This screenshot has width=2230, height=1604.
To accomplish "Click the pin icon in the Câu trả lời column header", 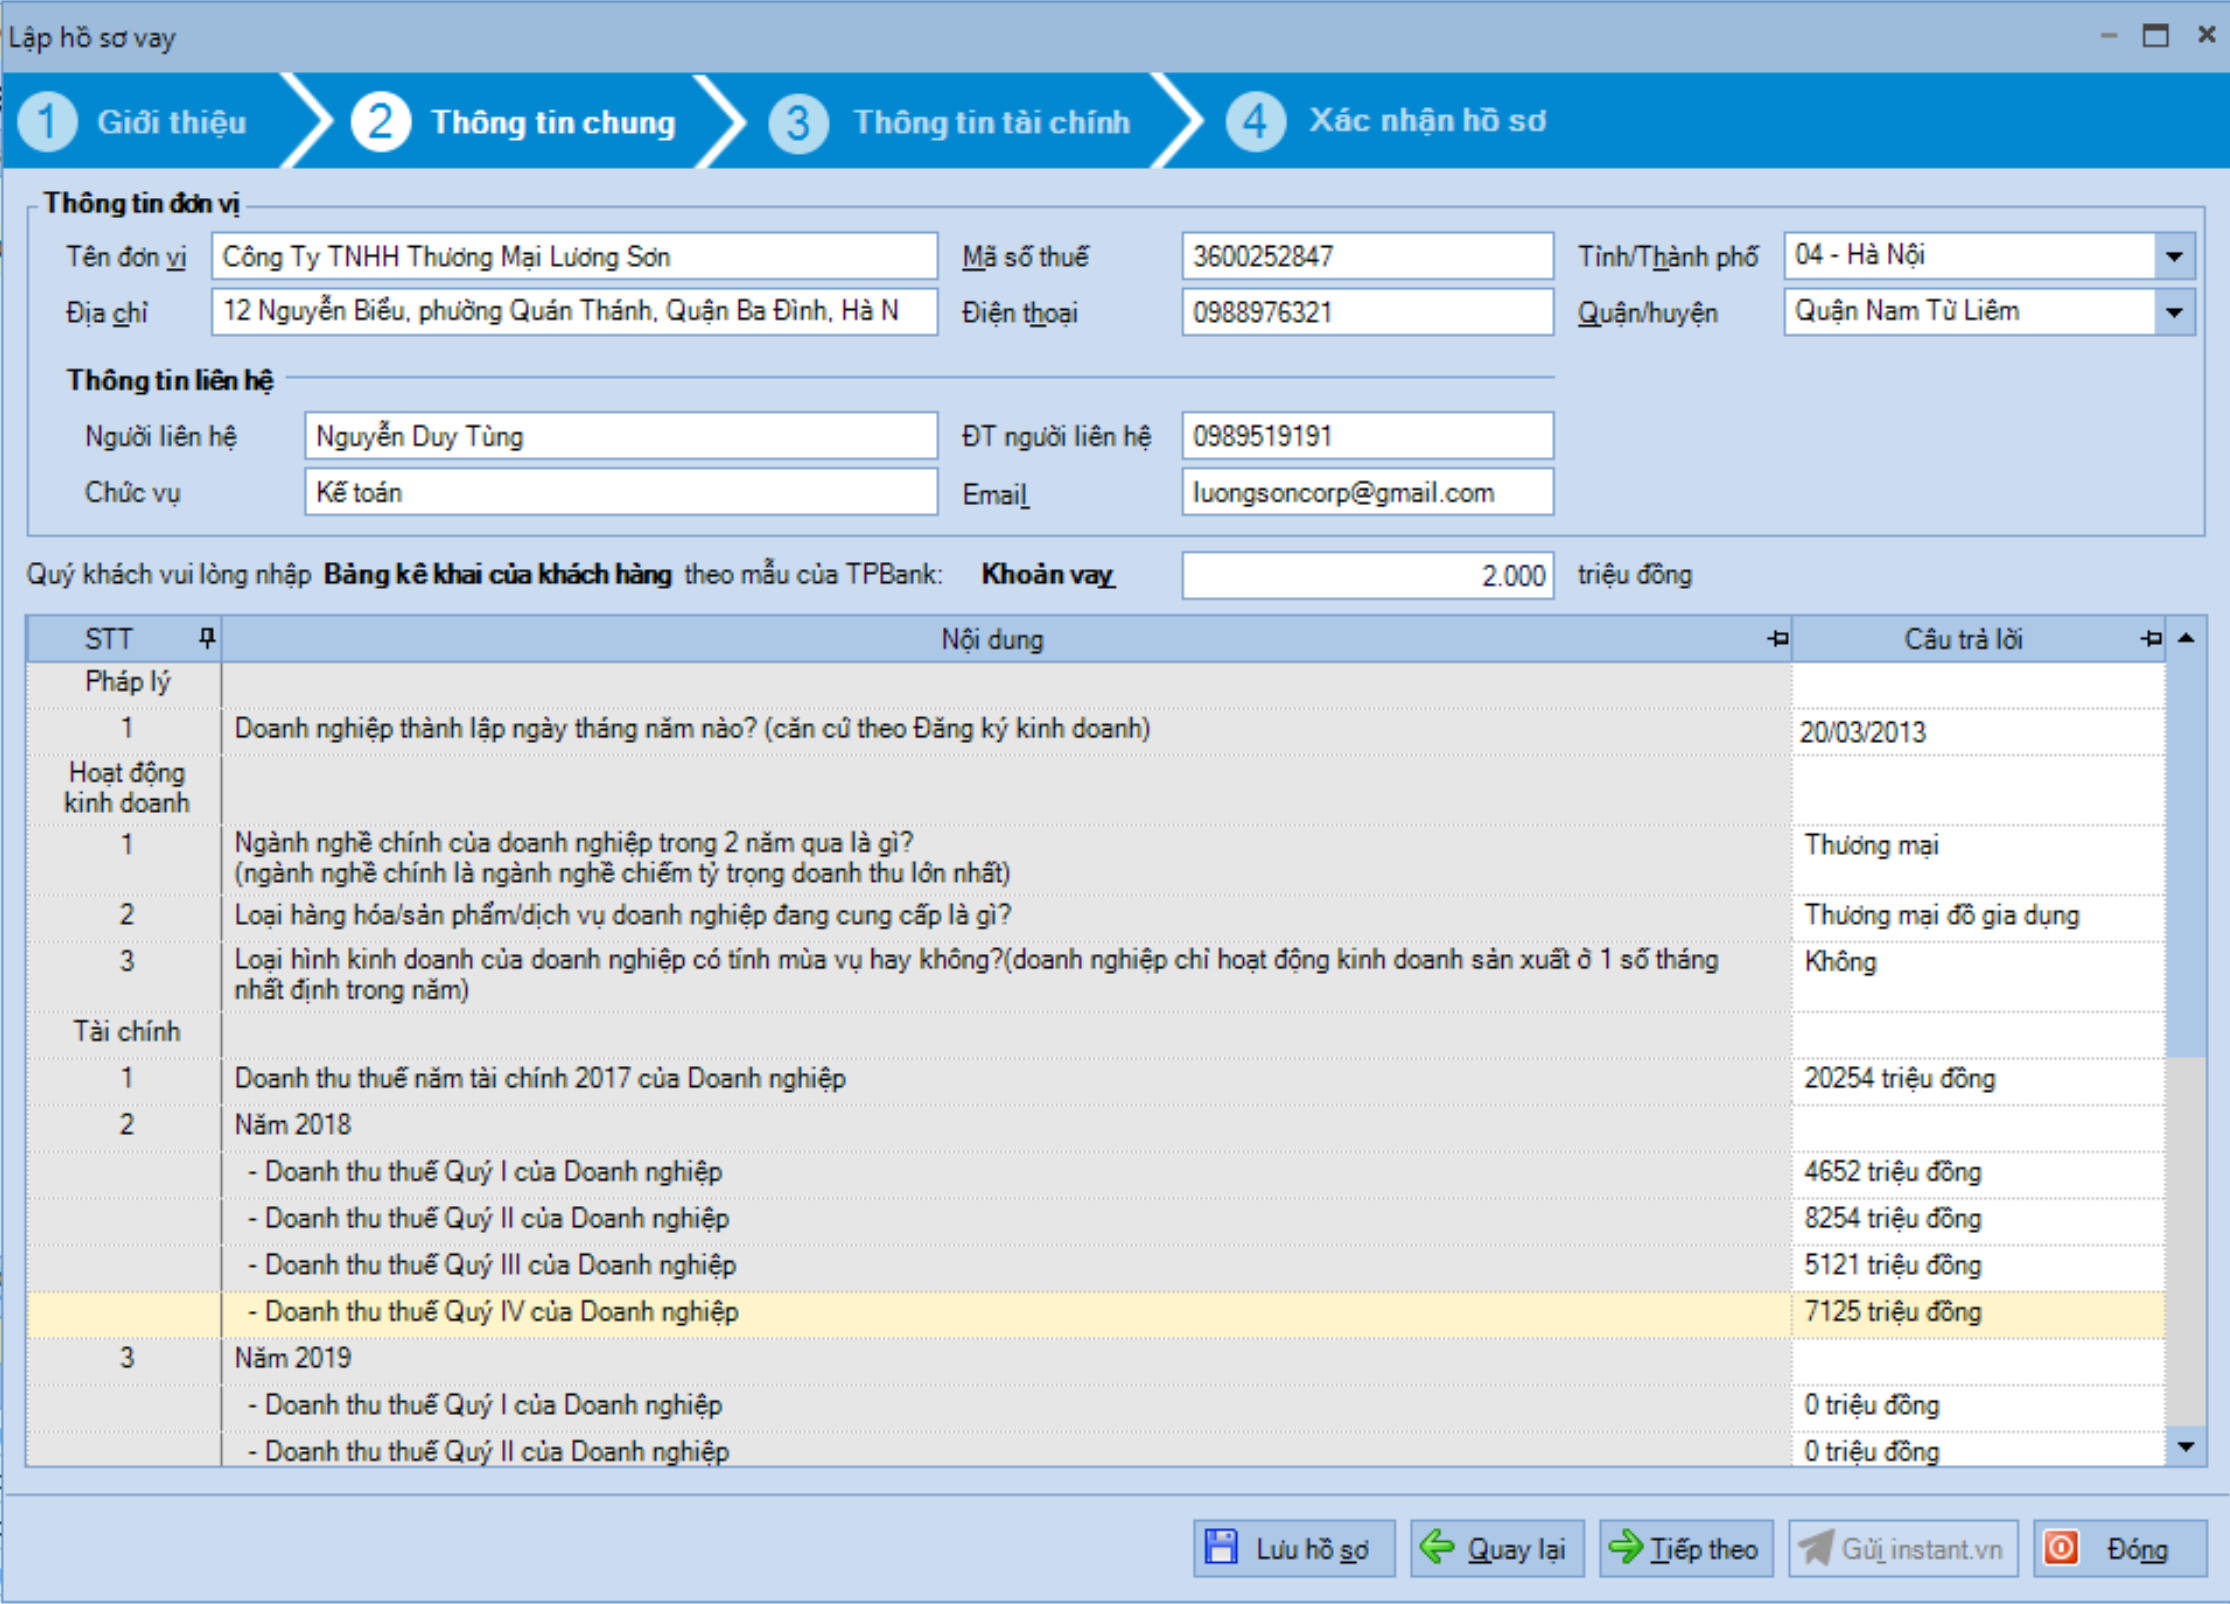I will point(2151,638).
